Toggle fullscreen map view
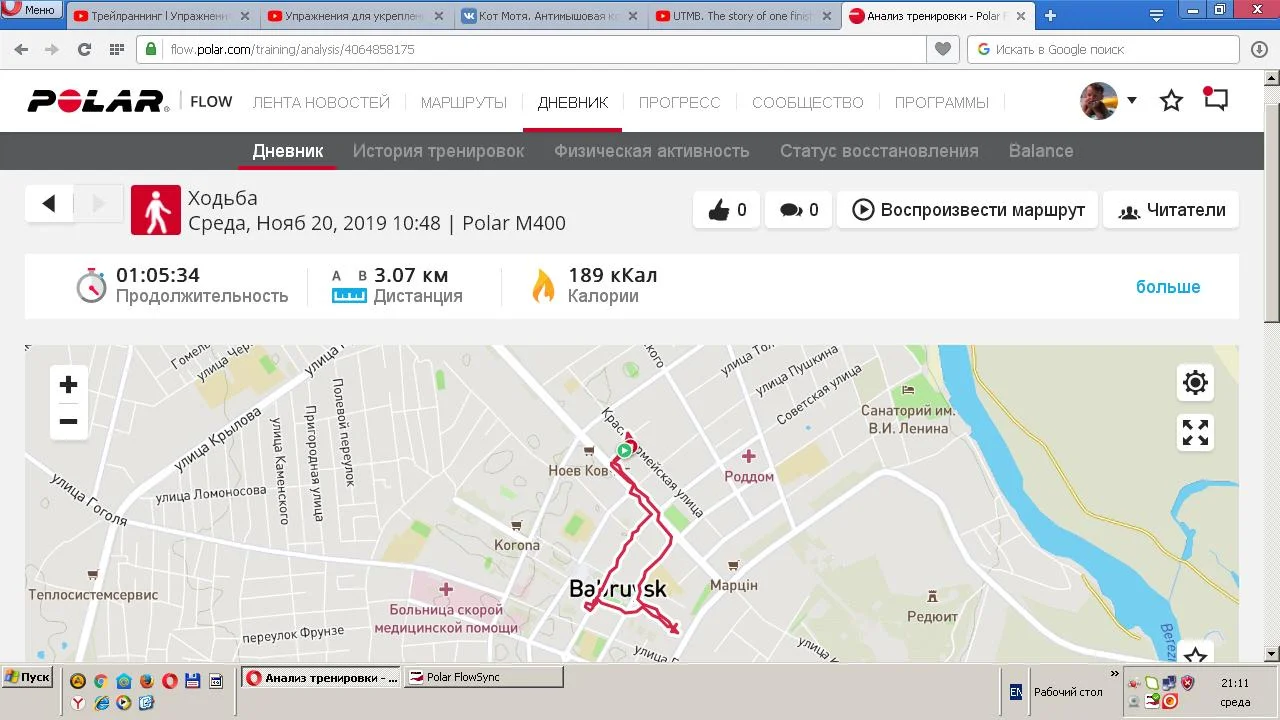The height and width of the screenshot is (720, 1280). click(x=1195, y=432)
